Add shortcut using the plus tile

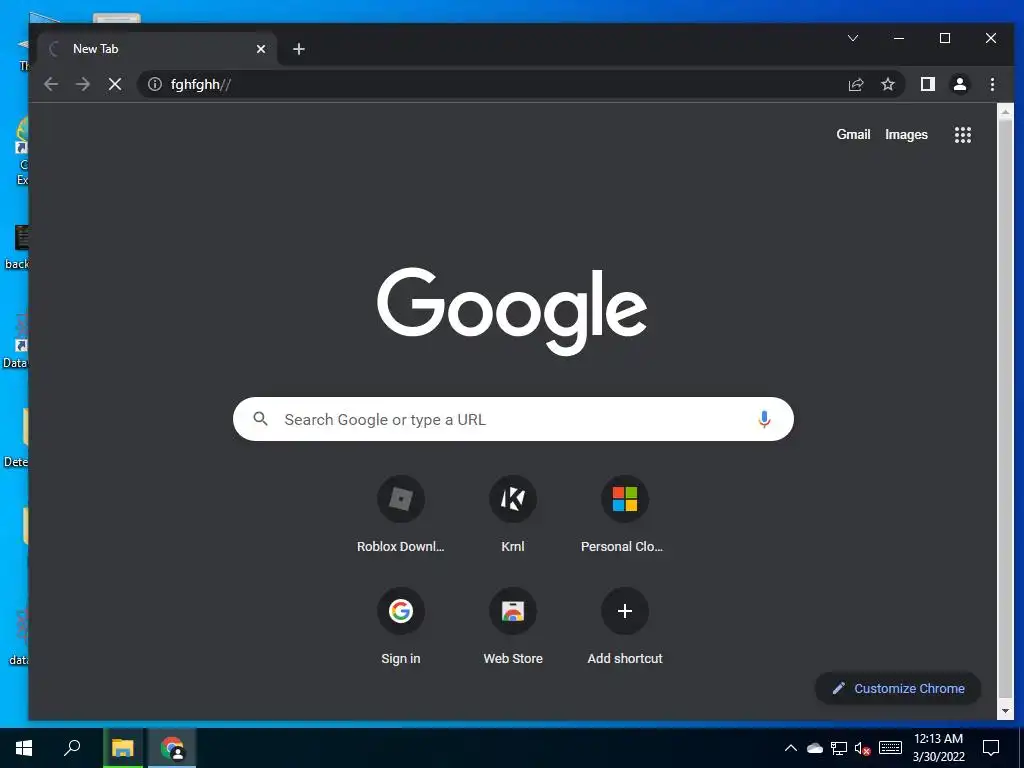[x=624, y=626]
